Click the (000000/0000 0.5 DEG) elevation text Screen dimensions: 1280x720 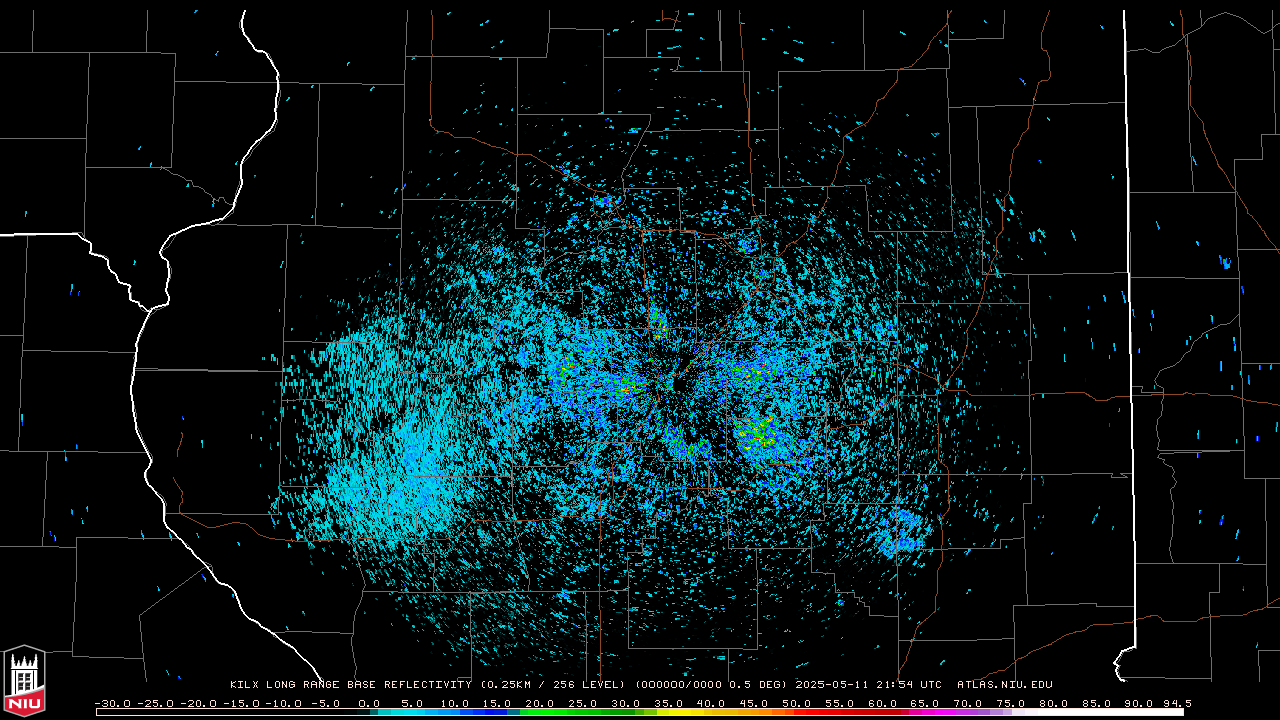pos(712,685)
